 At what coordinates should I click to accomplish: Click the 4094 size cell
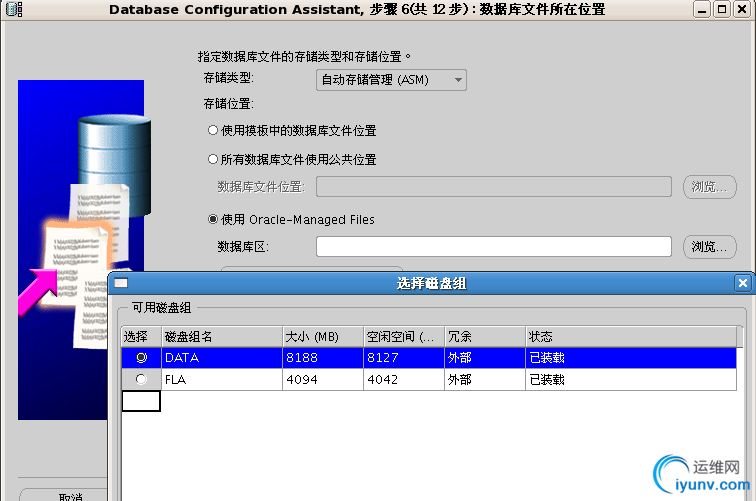click(323, 379)
